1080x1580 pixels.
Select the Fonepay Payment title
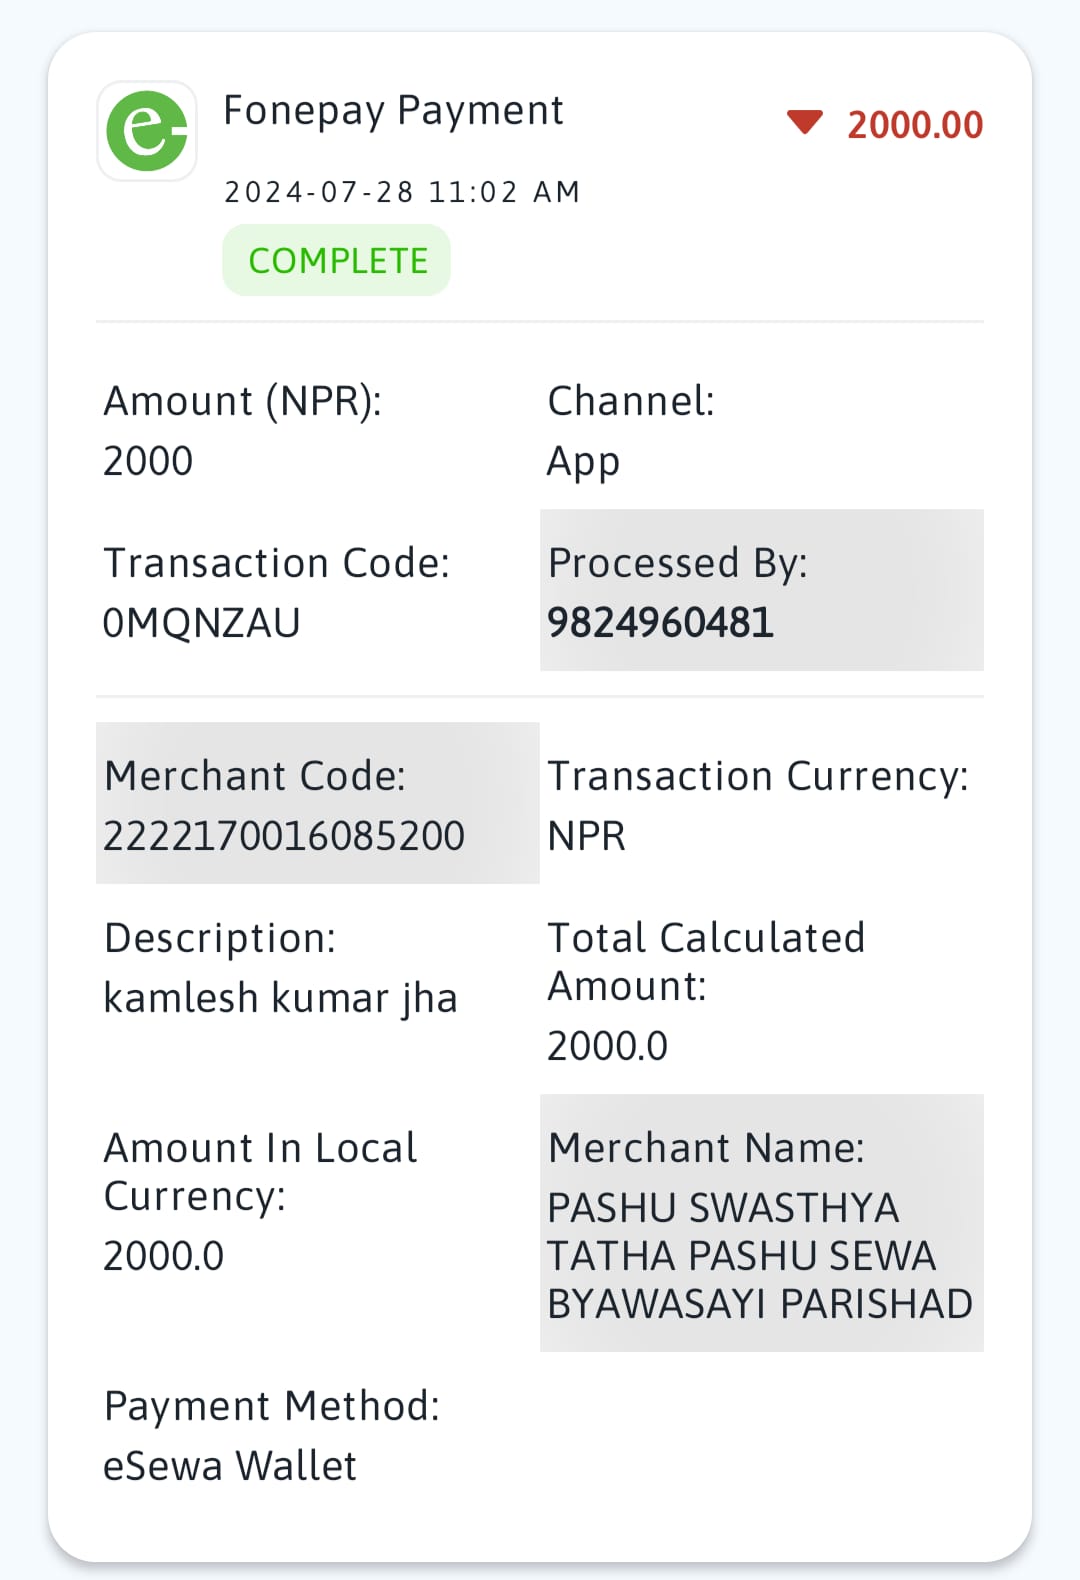pos(393,111)
